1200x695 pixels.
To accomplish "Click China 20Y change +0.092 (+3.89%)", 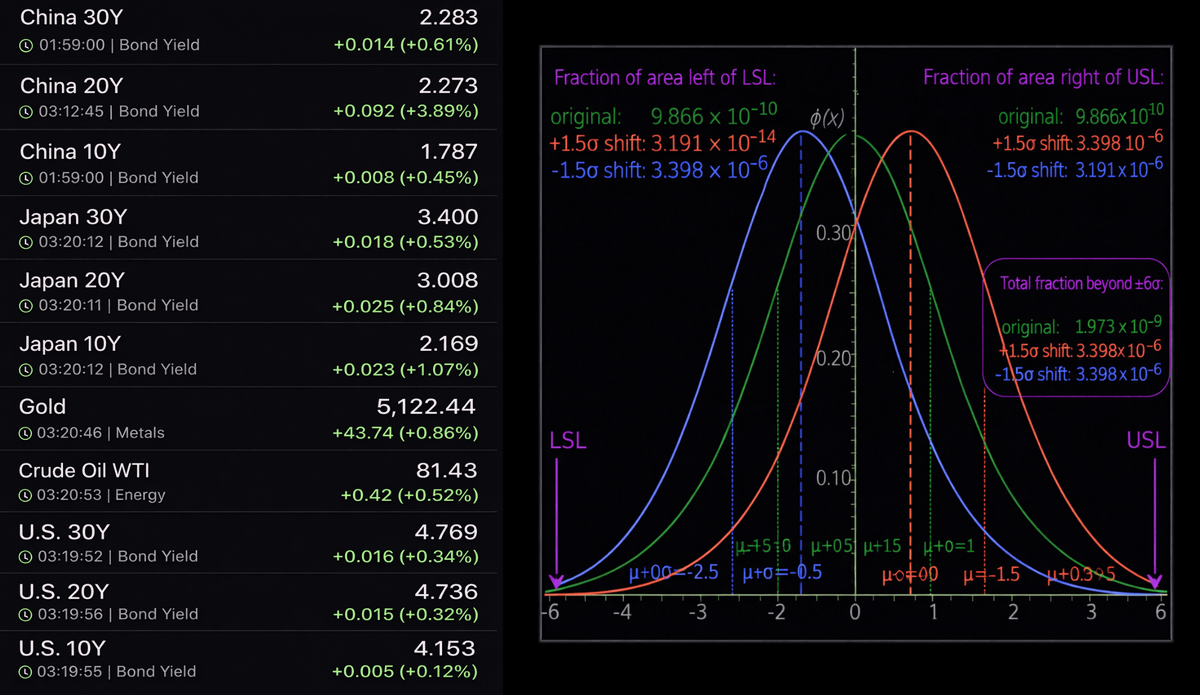I will point(405,111).
